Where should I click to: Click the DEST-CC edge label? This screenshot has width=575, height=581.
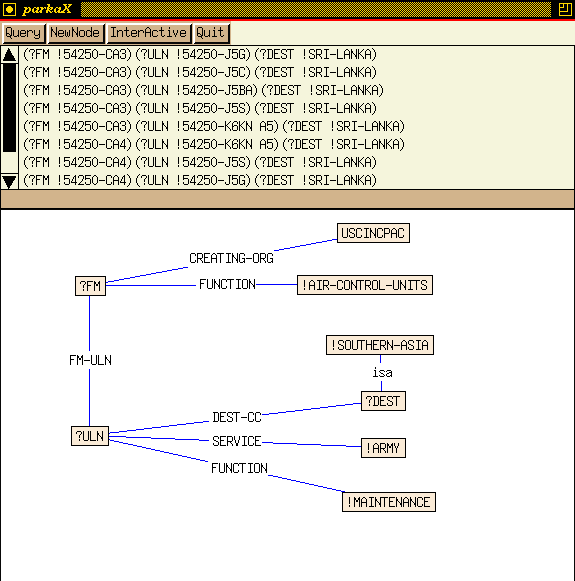point(237,417)
